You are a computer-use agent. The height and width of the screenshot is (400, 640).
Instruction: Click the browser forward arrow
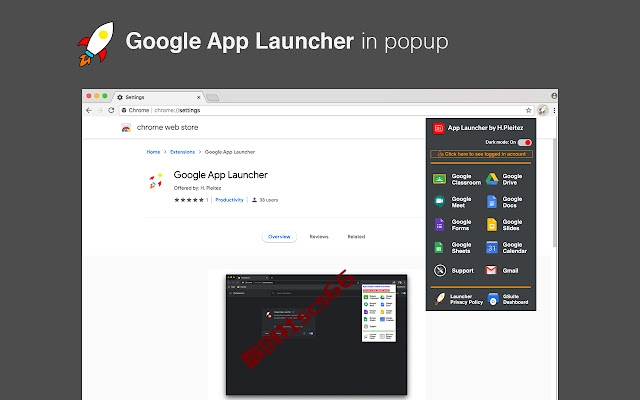click(100, 110)
